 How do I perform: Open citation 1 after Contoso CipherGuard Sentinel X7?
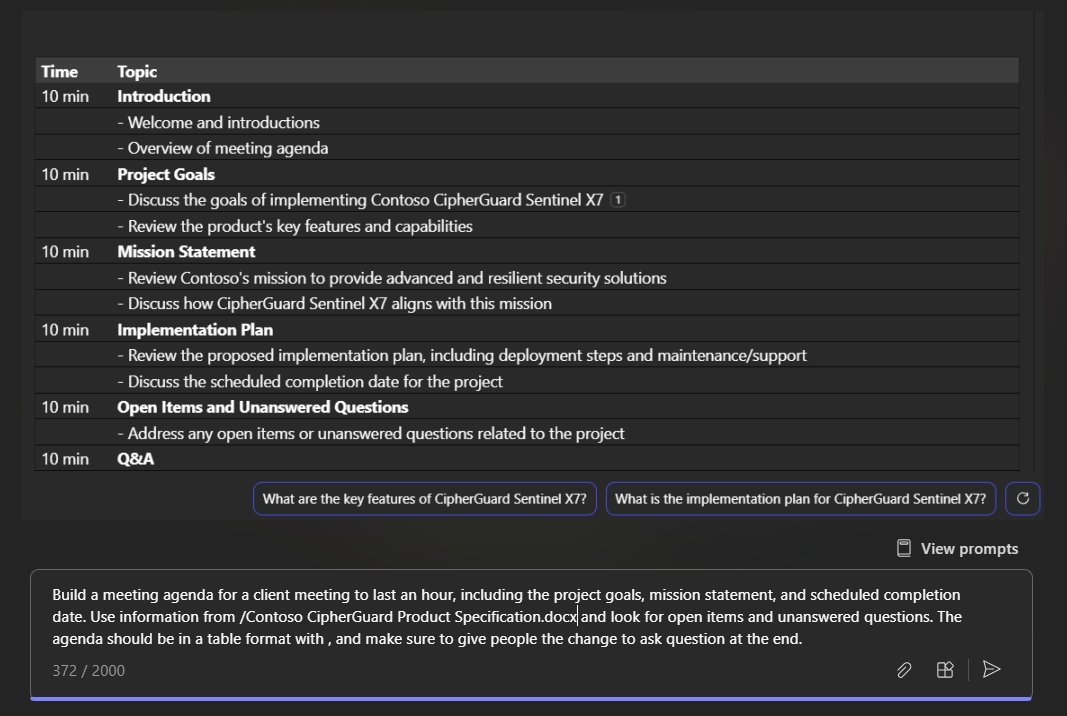tap(618, 199)
